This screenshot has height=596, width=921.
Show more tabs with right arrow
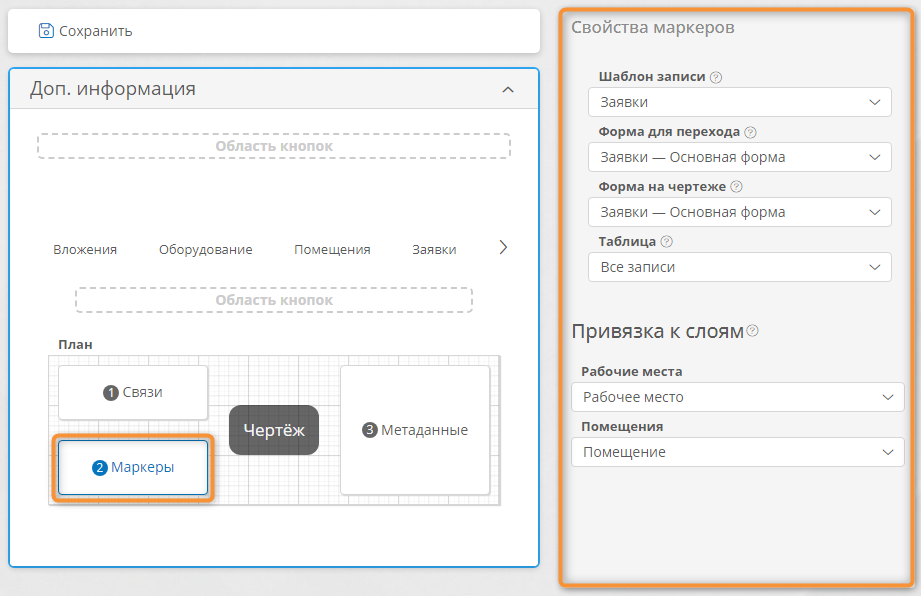[x=503, y=248]
